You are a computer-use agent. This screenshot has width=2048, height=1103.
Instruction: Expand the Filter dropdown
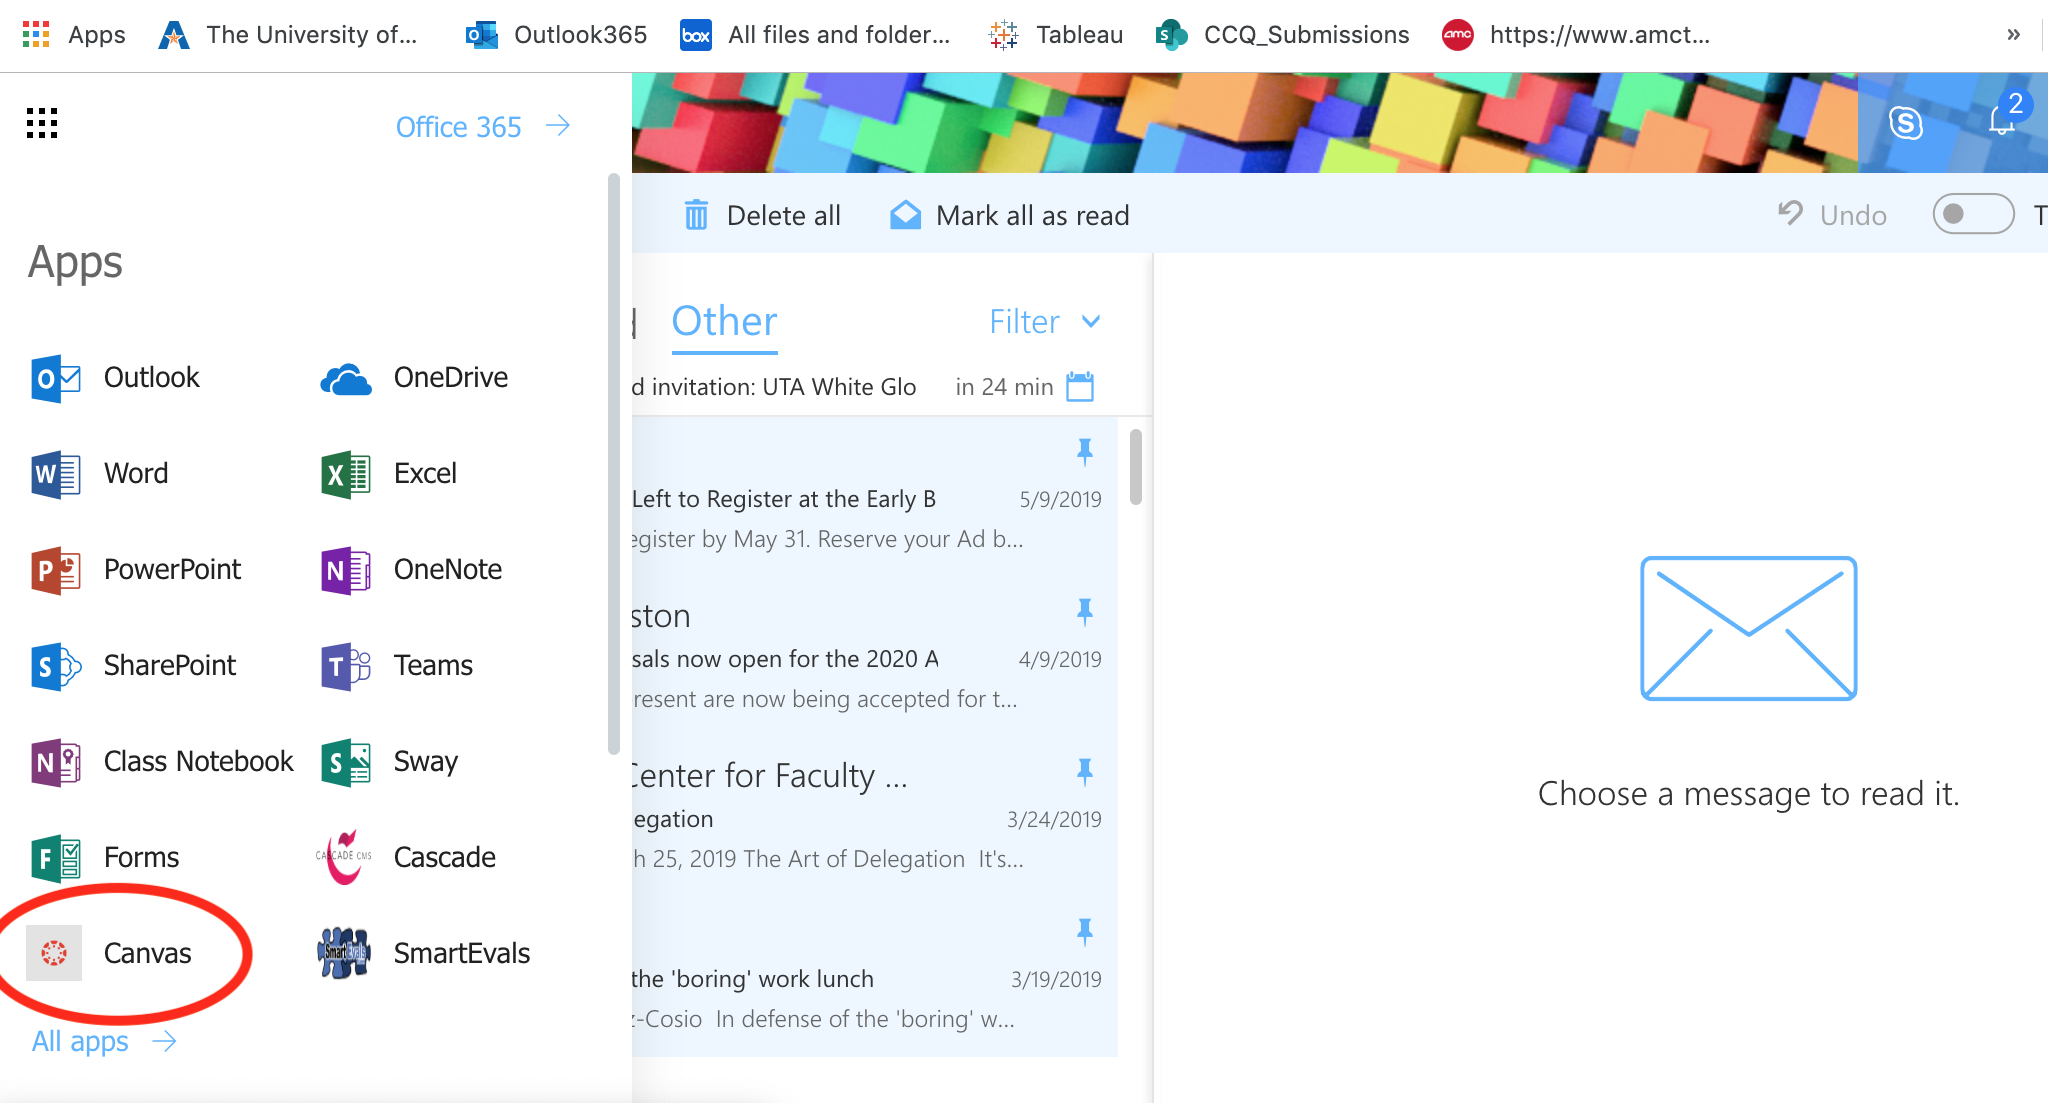pyautogui.click(x=1044, y=322)
